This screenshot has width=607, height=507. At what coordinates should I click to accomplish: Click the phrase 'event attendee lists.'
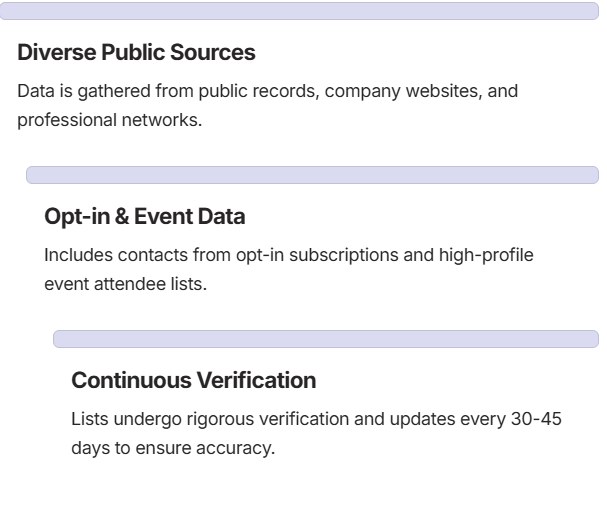click(126, 284)
